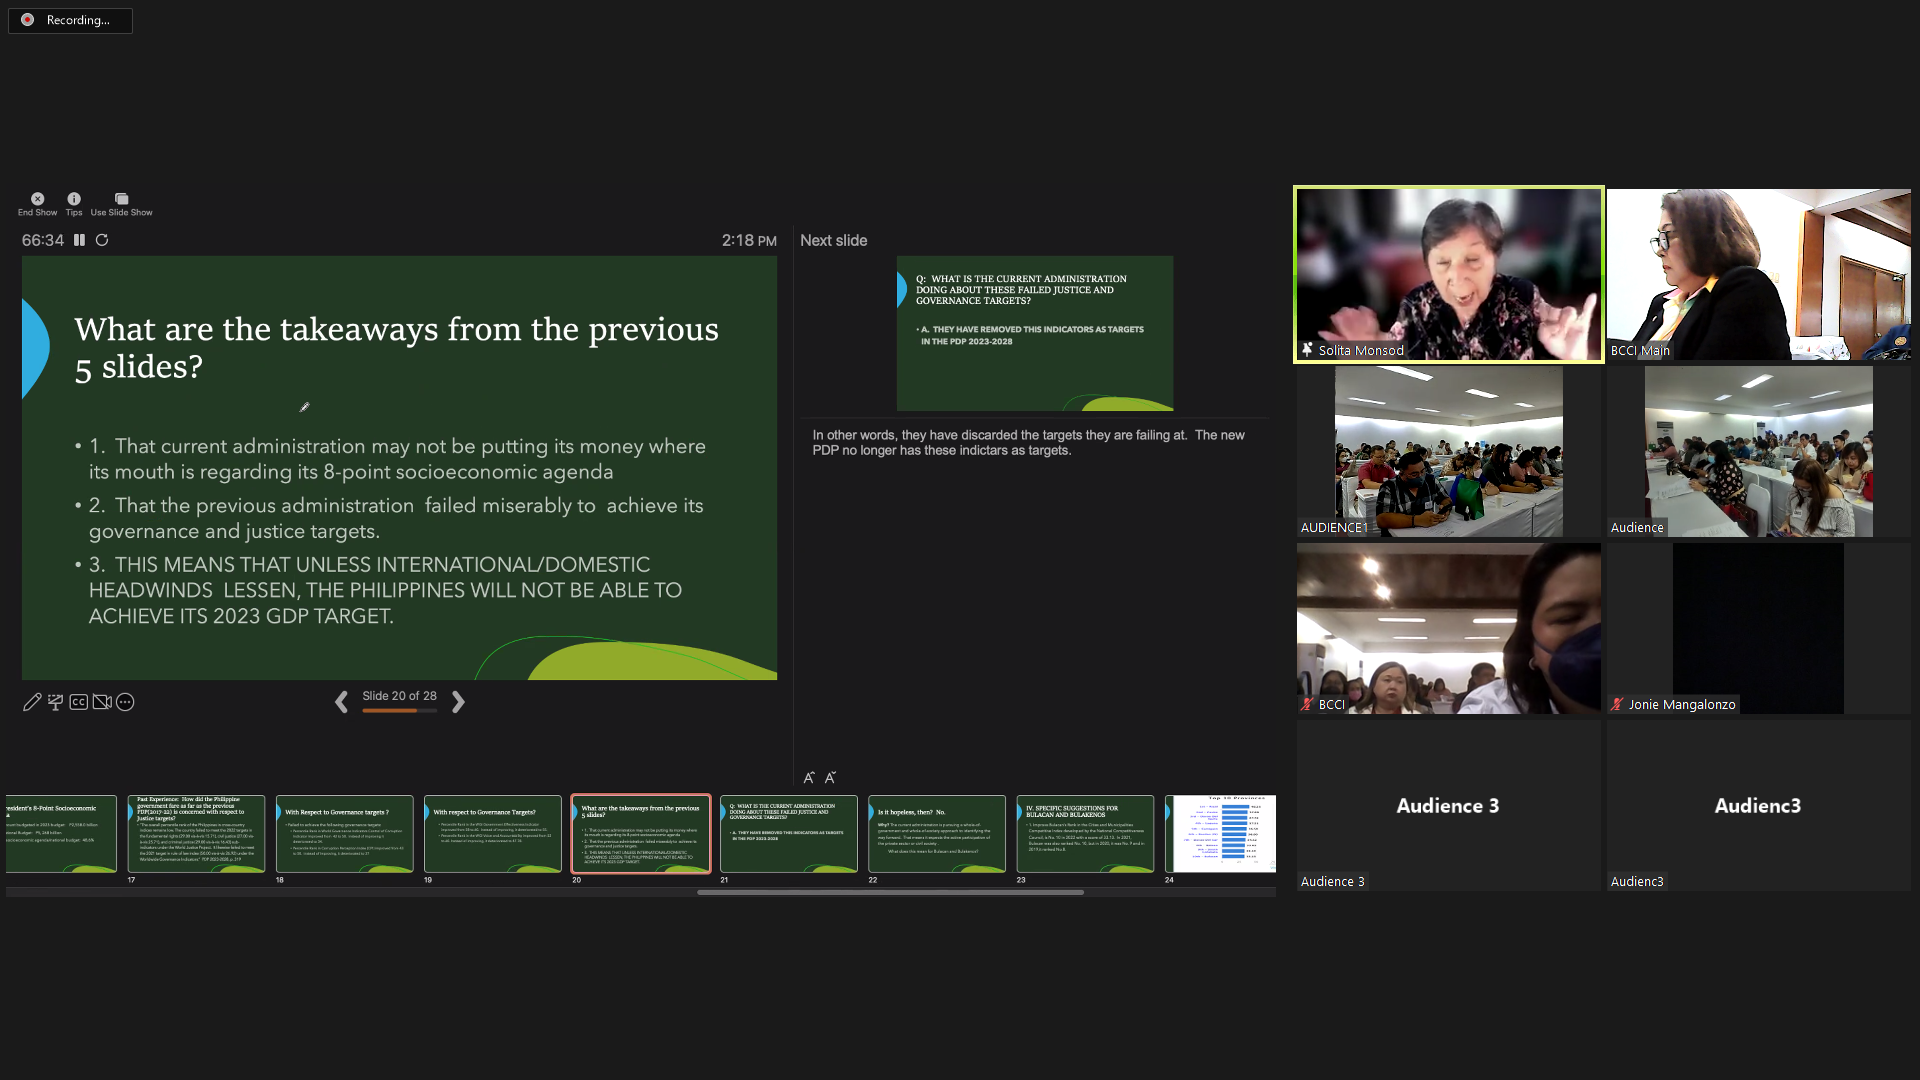Click the 2:18 PM clock display
Screen dimensions: 1920x1080
(749, 240)
